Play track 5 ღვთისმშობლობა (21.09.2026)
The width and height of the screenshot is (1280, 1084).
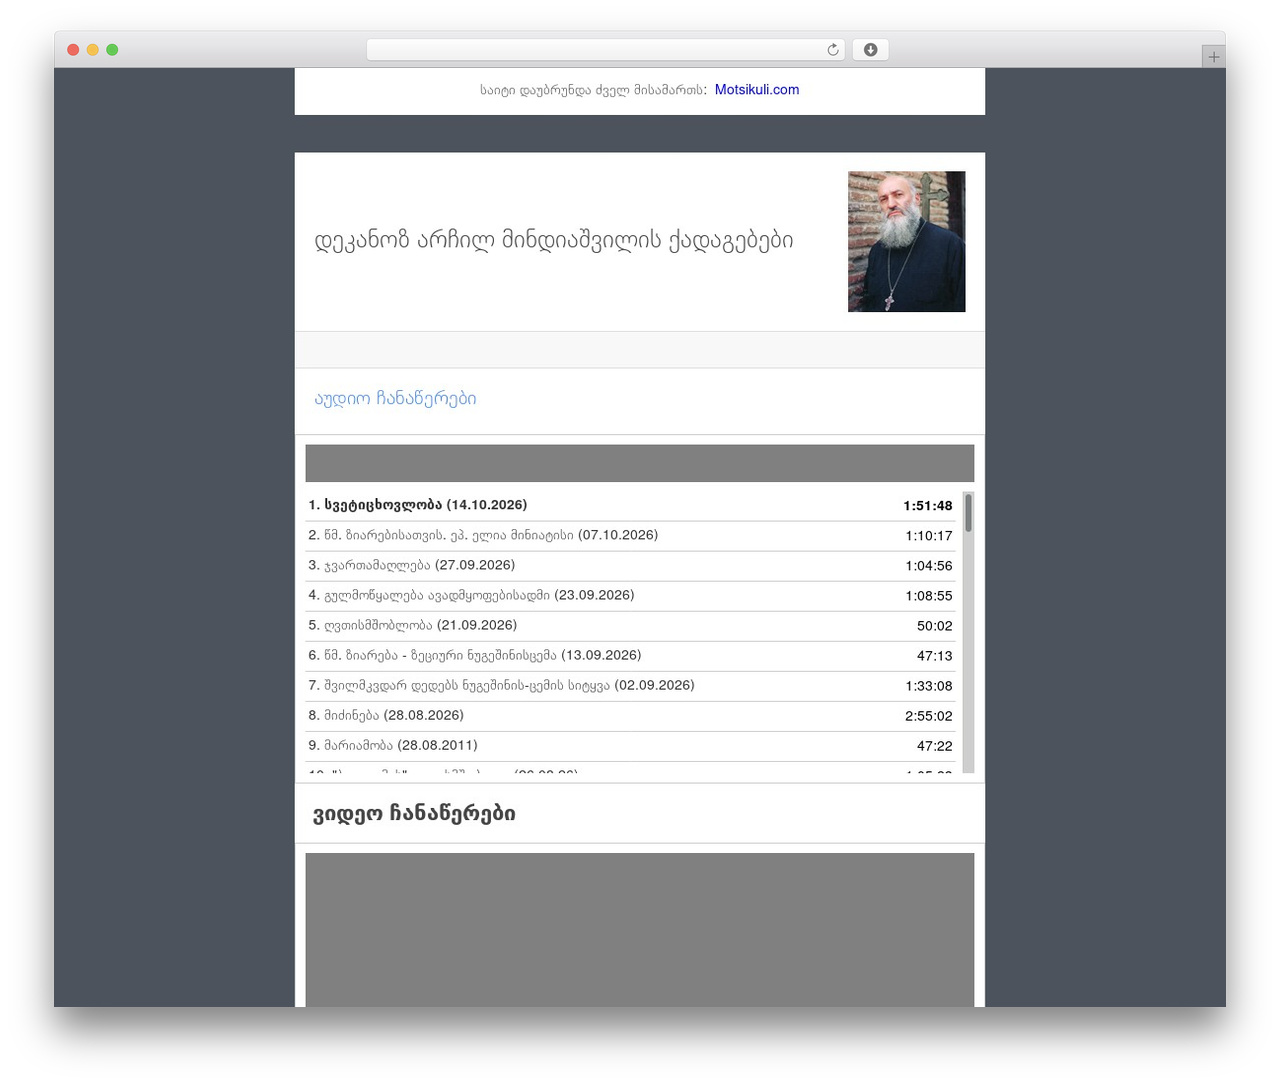pyautogui.click(x=630, y=626)
